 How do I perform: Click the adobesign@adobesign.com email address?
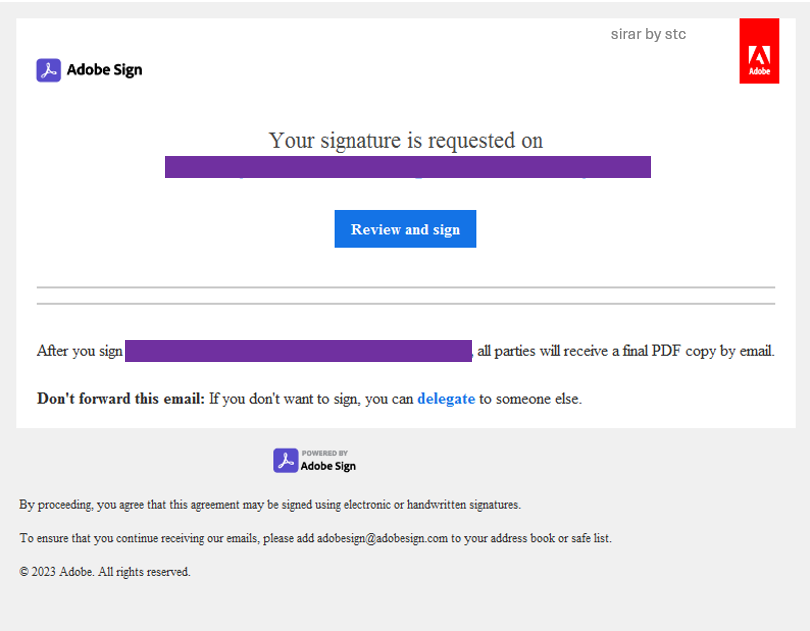[382, 538]
